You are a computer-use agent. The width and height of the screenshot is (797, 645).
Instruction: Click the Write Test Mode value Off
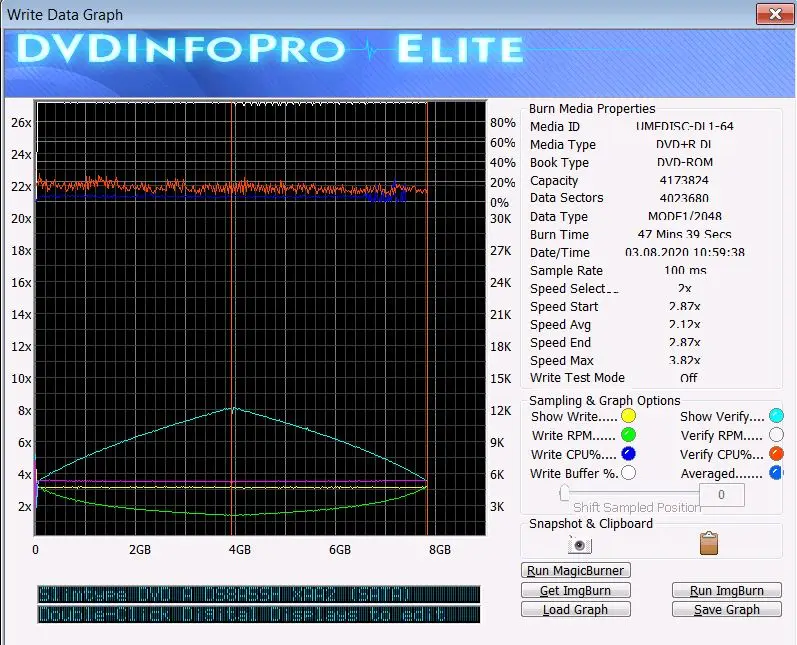click(689, 378)
